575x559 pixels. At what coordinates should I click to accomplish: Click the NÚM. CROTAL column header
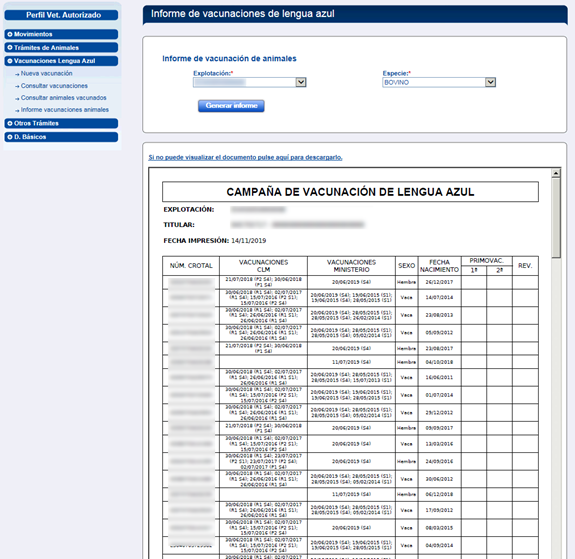tap(191, 266)
